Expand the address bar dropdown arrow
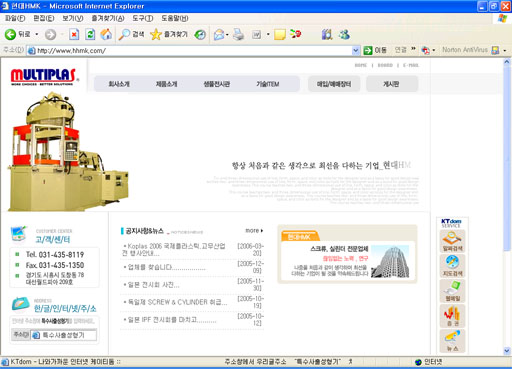The width and height of the screenshot is (512, 369). (x=356, y=50)
